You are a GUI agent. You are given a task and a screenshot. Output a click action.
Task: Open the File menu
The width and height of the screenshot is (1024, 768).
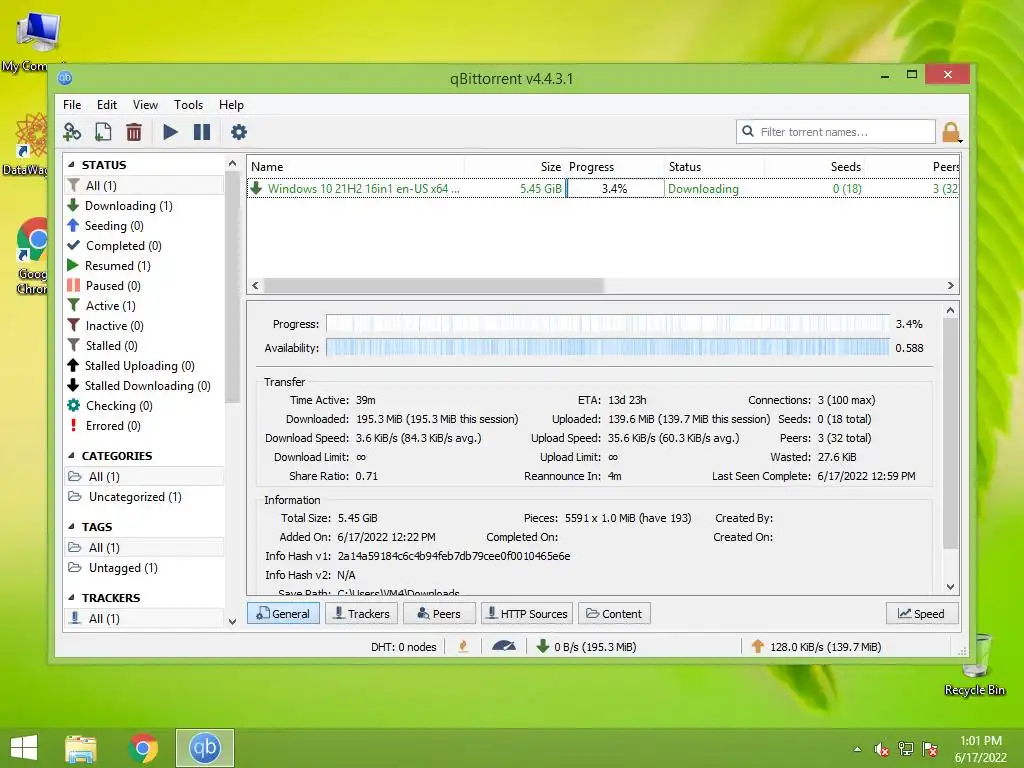[x=72, y=104]
